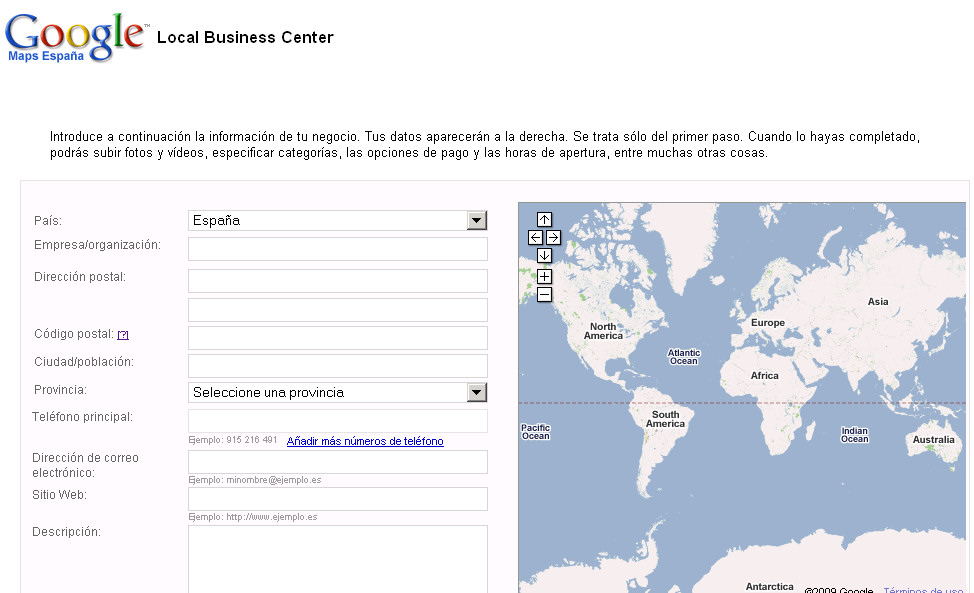This screenshot has height=593, width=974.
Task: Click the Sitio Web input field
Action: pyautogui.click(x=337, y=499)
